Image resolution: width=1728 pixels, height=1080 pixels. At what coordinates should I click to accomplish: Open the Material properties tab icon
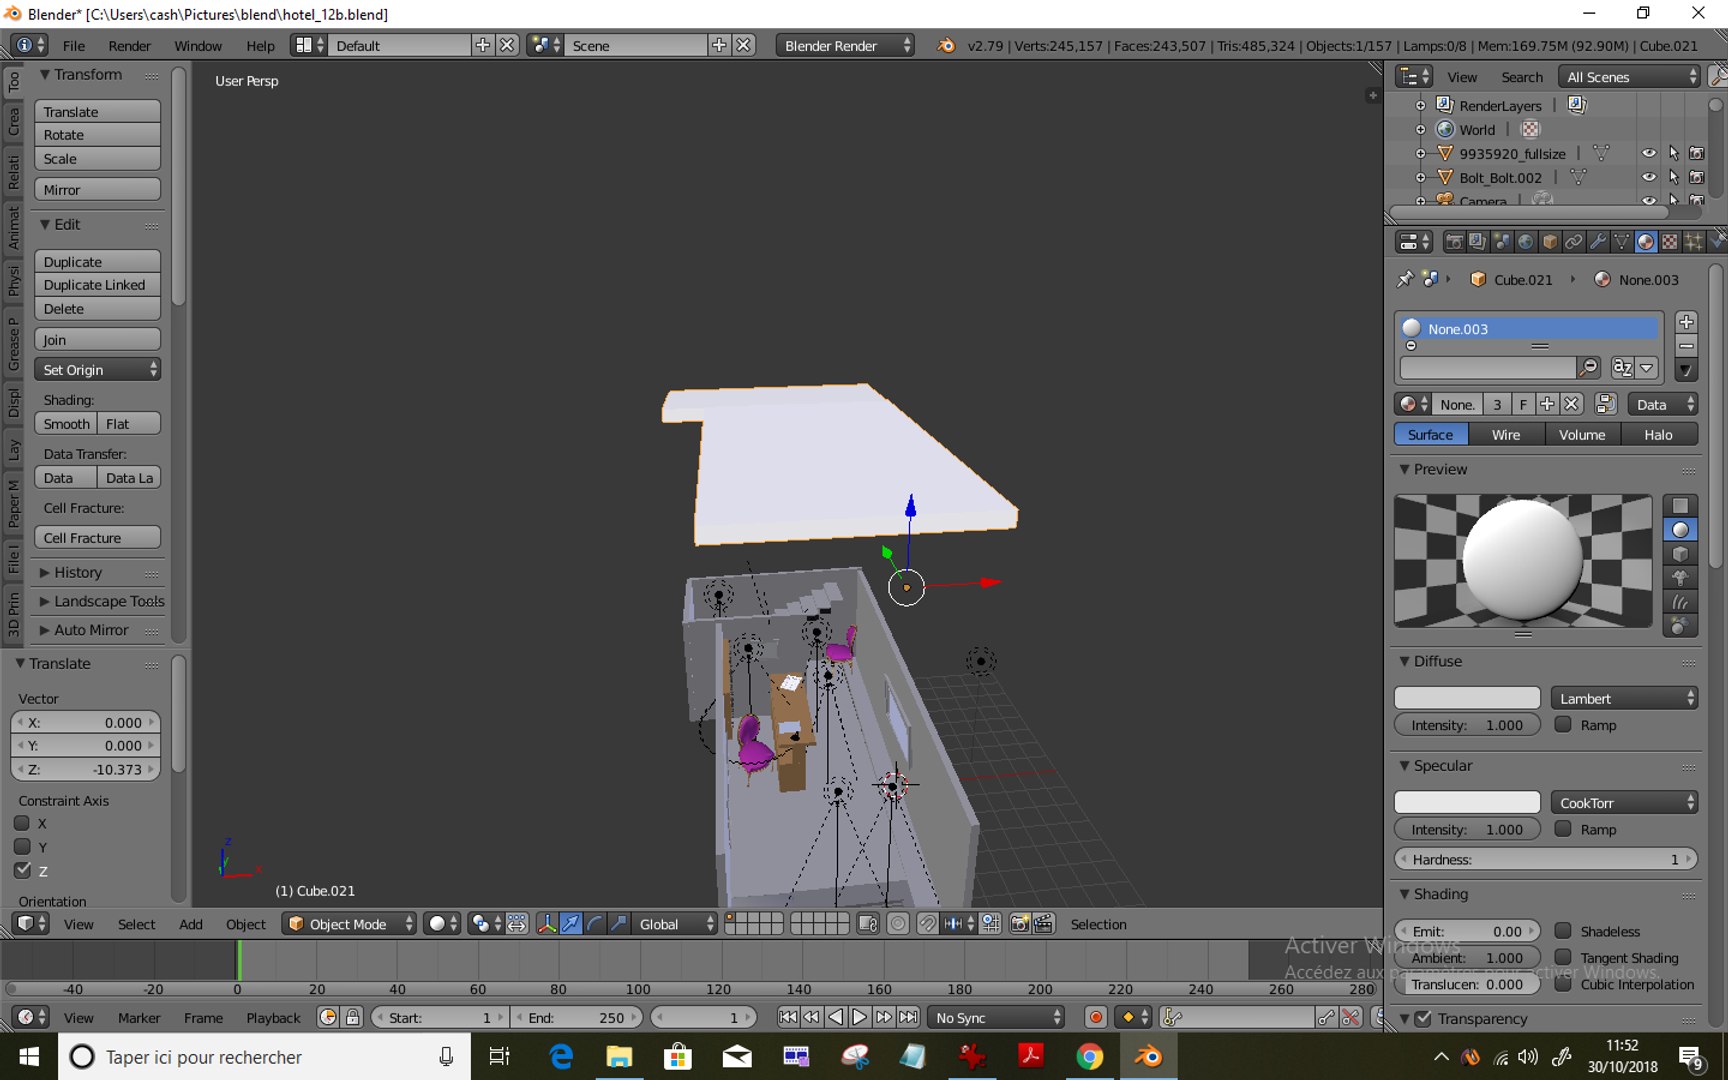pos(1645,242)
